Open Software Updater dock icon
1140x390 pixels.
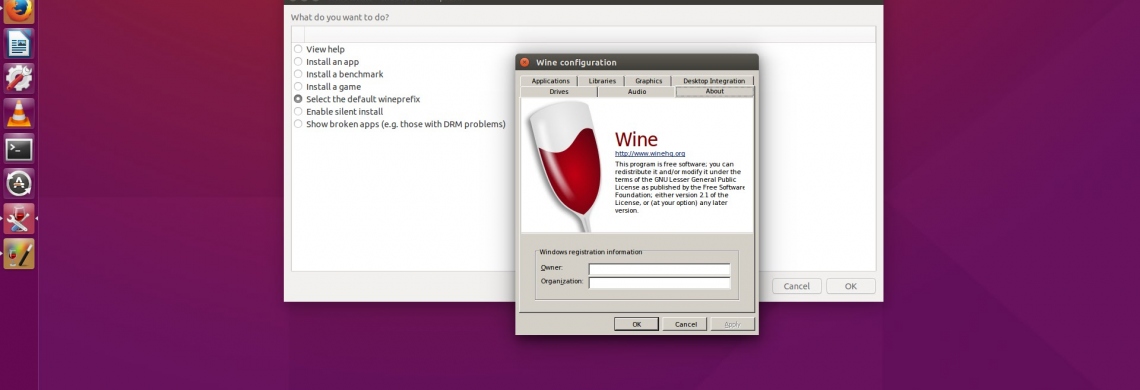point(19,183)
